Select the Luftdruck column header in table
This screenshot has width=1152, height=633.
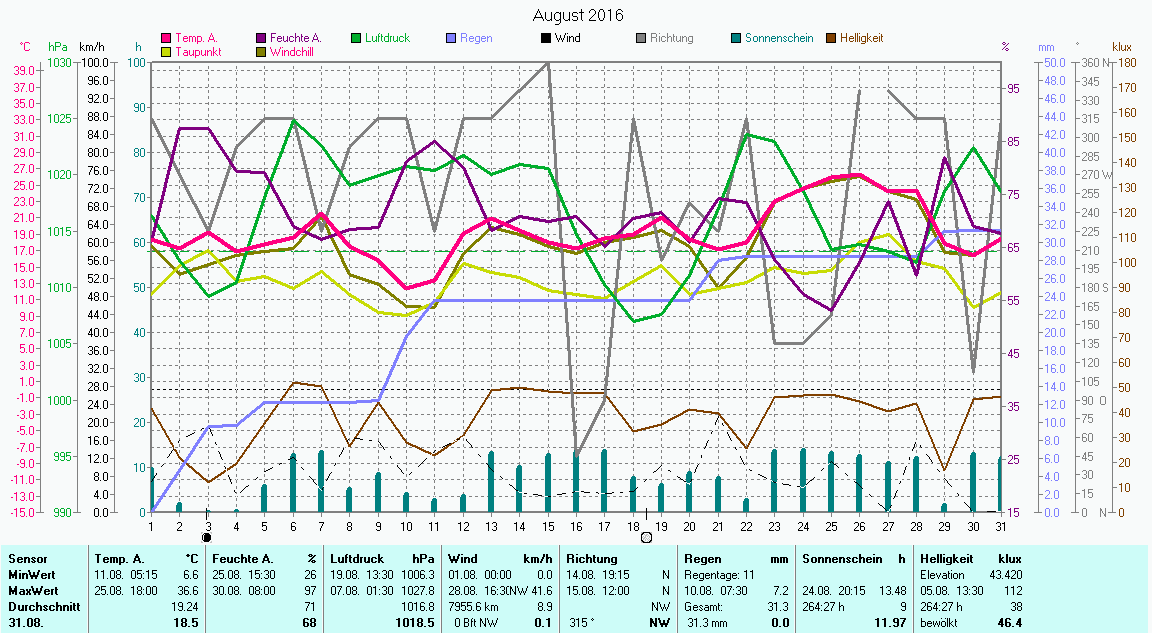pos(357,559)
